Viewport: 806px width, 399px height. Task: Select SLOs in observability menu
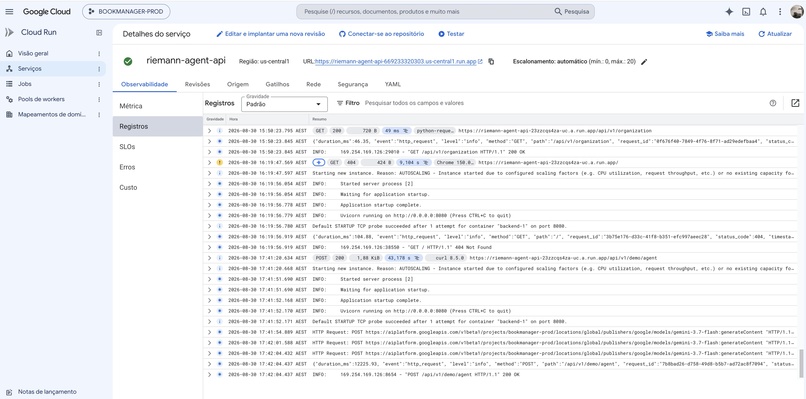click(158, 147)
